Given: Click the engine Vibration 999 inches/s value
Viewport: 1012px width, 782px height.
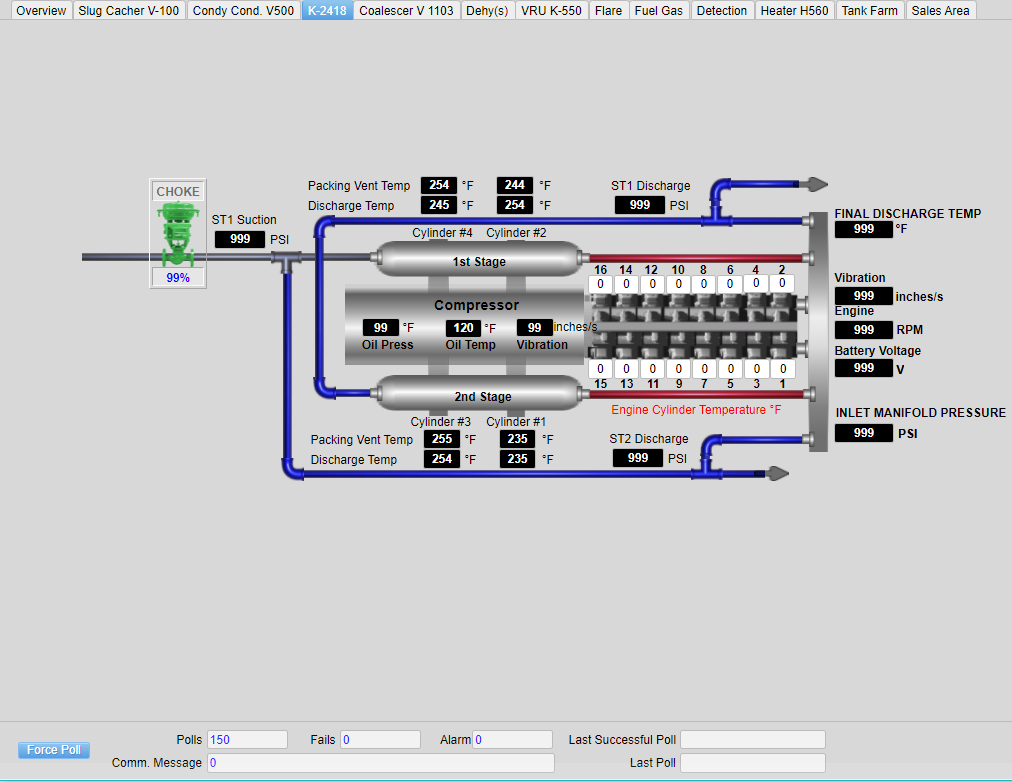Looking at the screenshot, I should [x=864, y=296].
